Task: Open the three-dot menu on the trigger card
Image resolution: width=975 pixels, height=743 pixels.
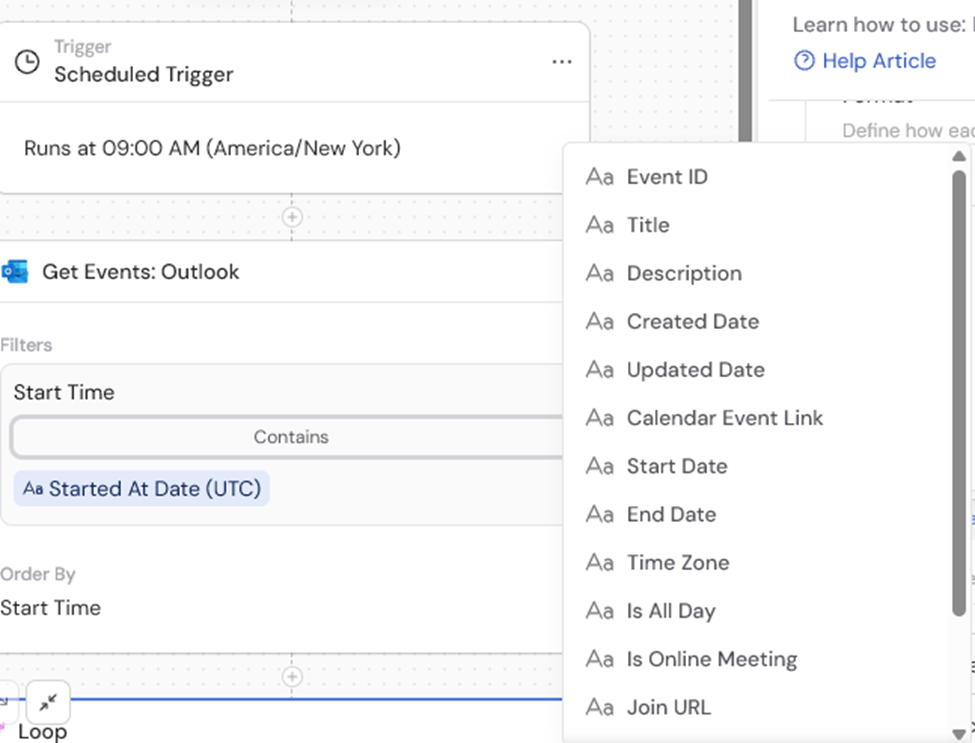Action: point(561,62)
